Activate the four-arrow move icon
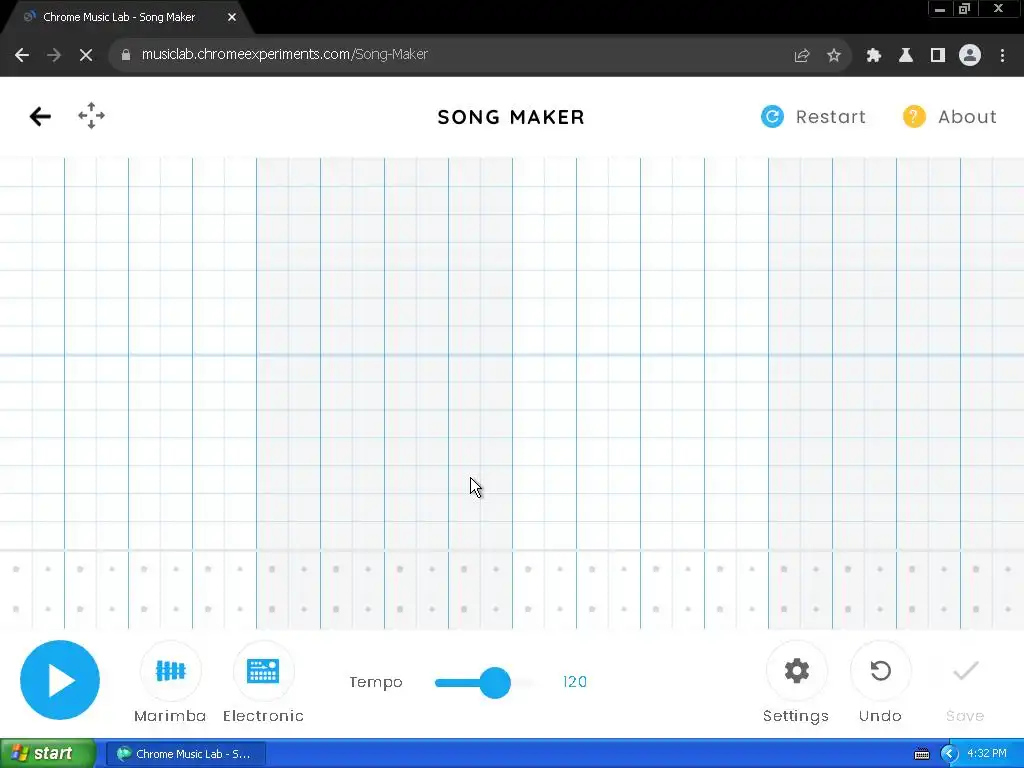The height and width of the screenshot is (768, 1024). pyautogui.click(x=91, y=116)
